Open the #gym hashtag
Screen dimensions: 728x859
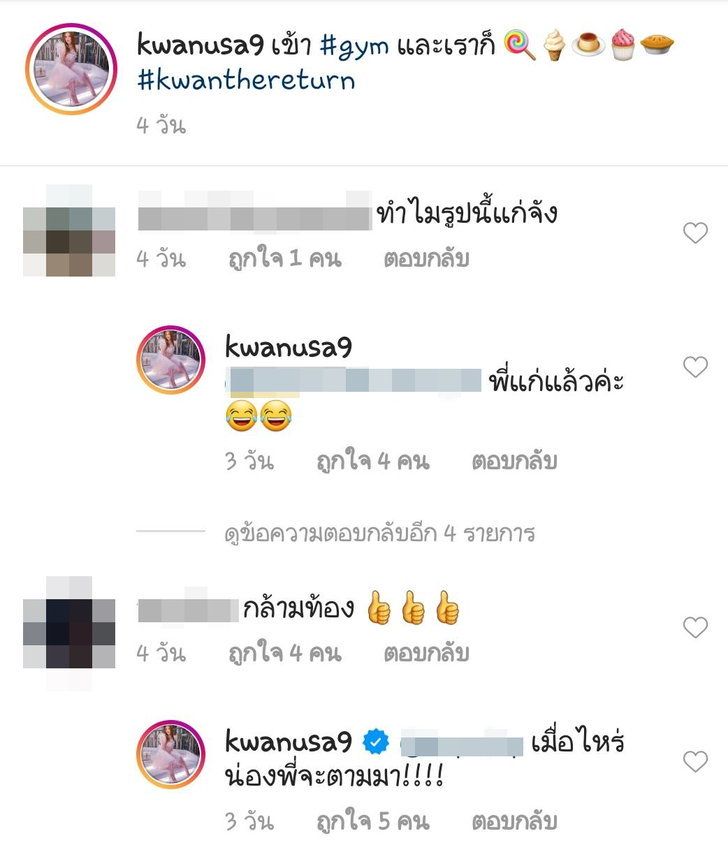click(x=354, y=47)
